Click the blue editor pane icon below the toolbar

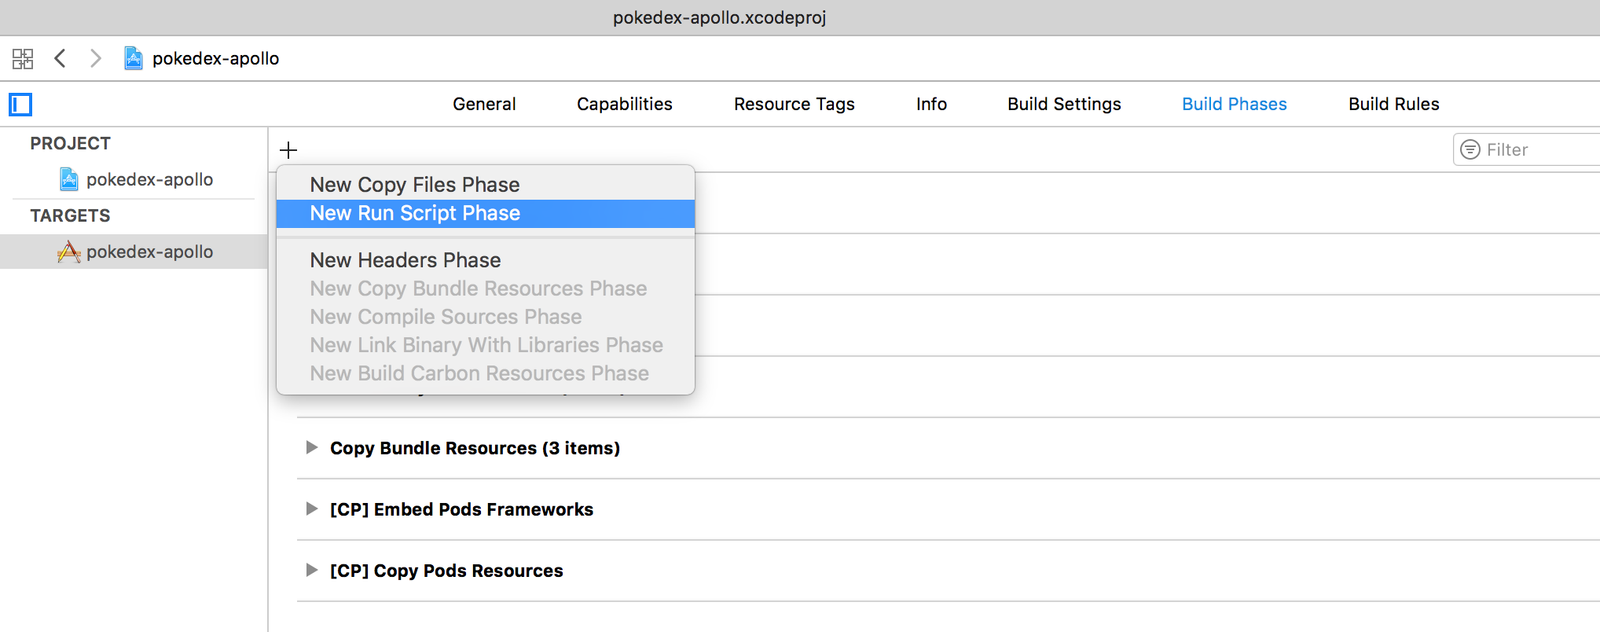20,104
